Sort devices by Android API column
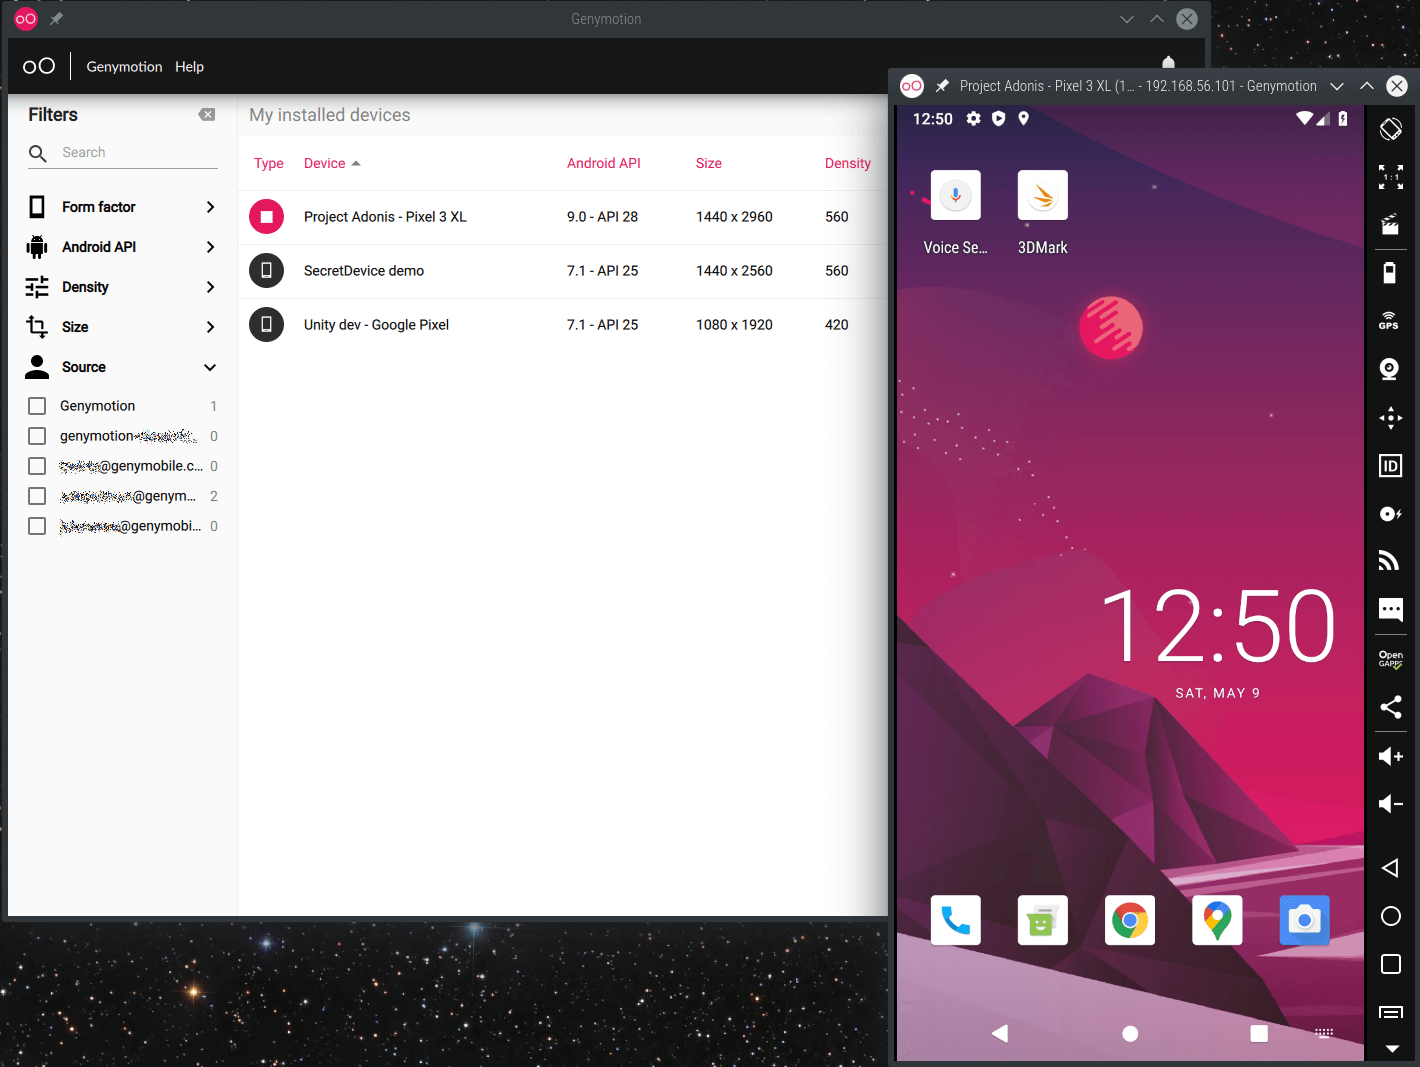1420x1067 pixels. (603, 163)
